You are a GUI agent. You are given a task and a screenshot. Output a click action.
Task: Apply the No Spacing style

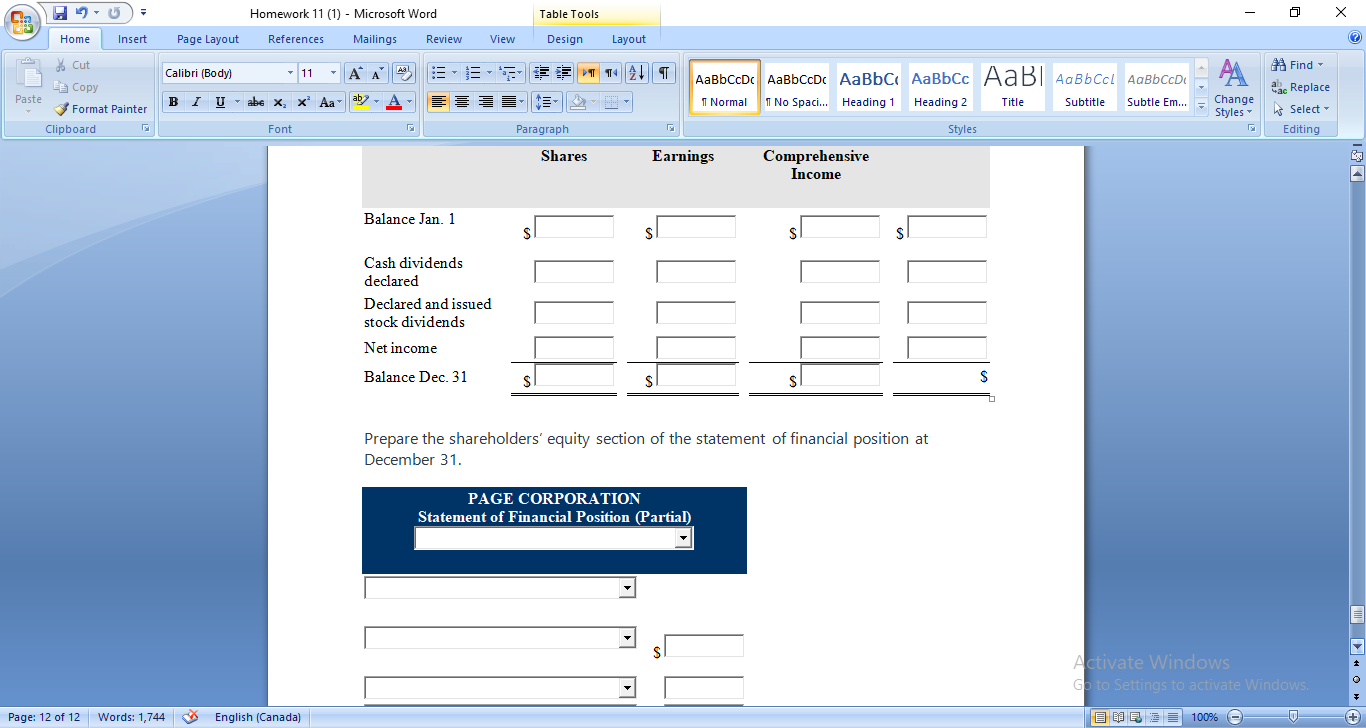[x=796, y=86]
